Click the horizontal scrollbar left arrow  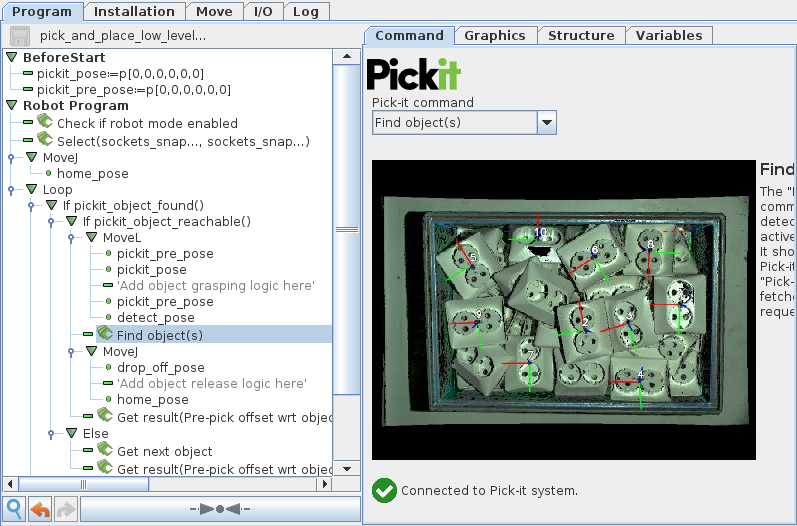click(11, 484)
